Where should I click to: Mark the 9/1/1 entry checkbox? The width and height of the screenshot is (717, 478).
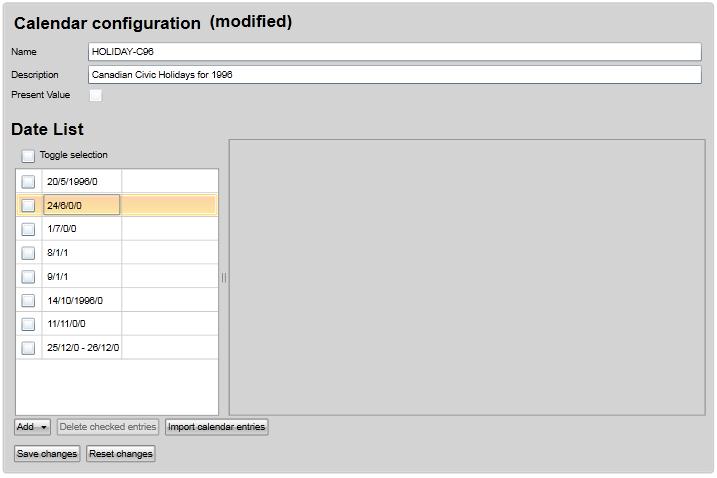click(x=28, y=277)
